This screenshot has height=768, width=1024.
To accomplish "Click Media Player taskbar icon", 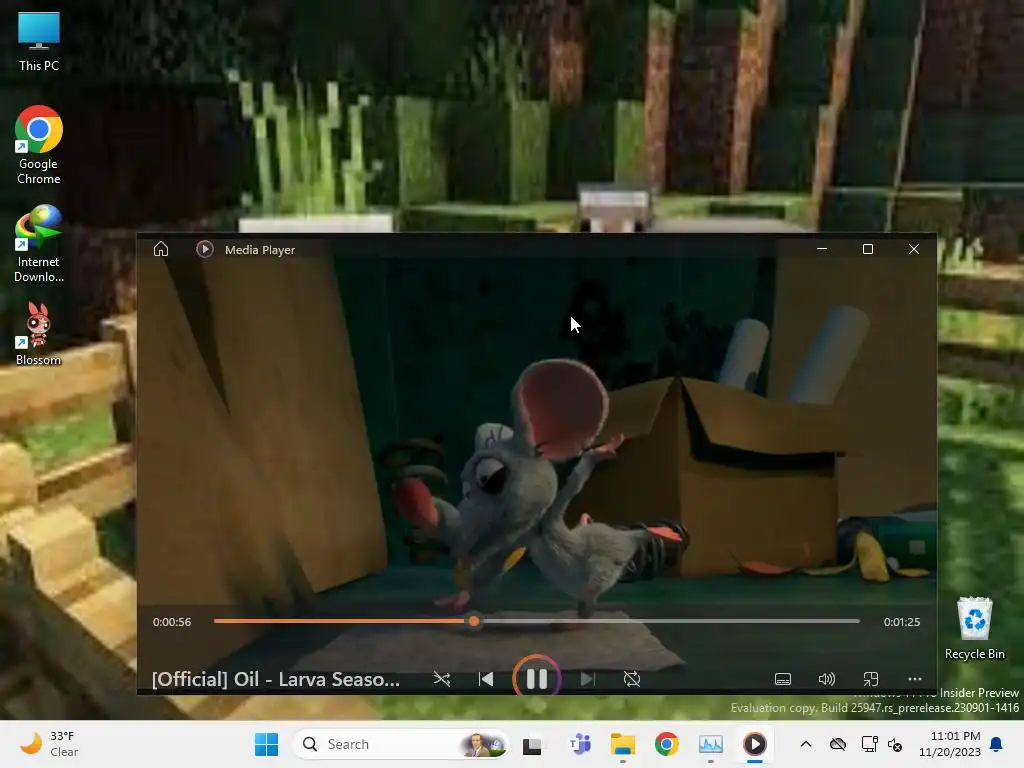I will (754, 744).
